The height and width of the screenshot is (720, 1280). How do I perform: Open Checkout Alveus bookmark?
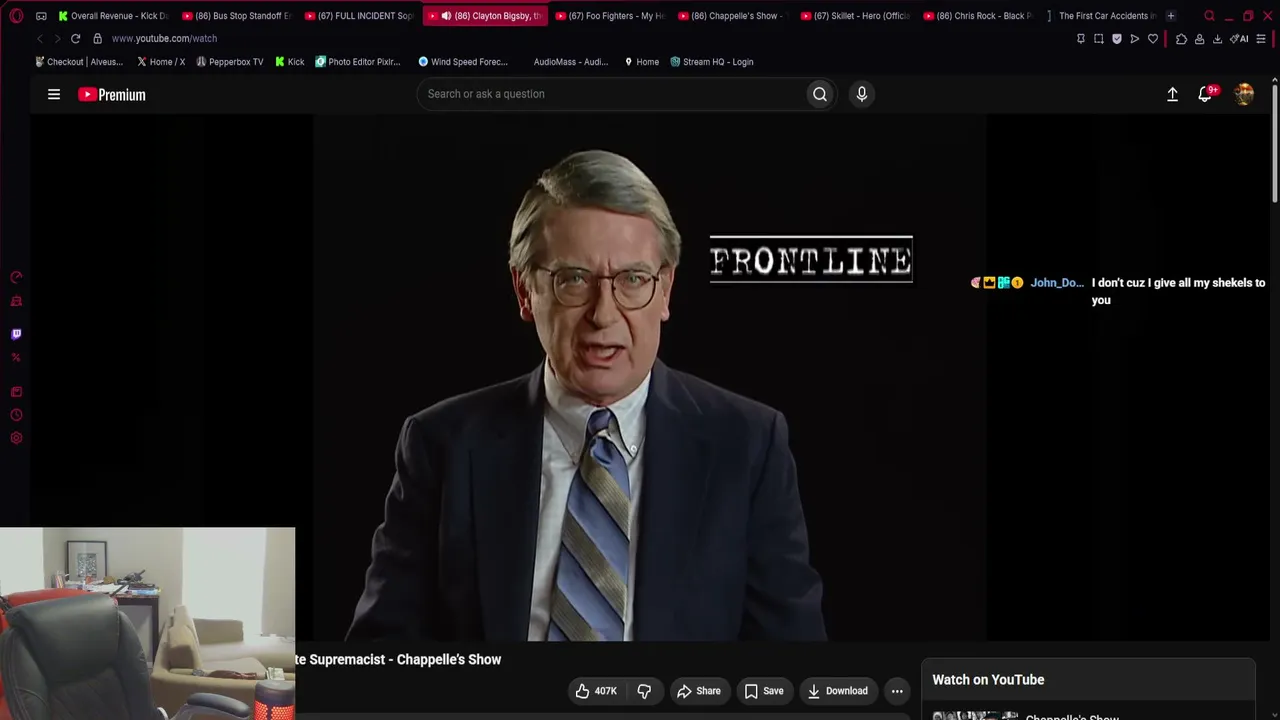click(79, 62)
